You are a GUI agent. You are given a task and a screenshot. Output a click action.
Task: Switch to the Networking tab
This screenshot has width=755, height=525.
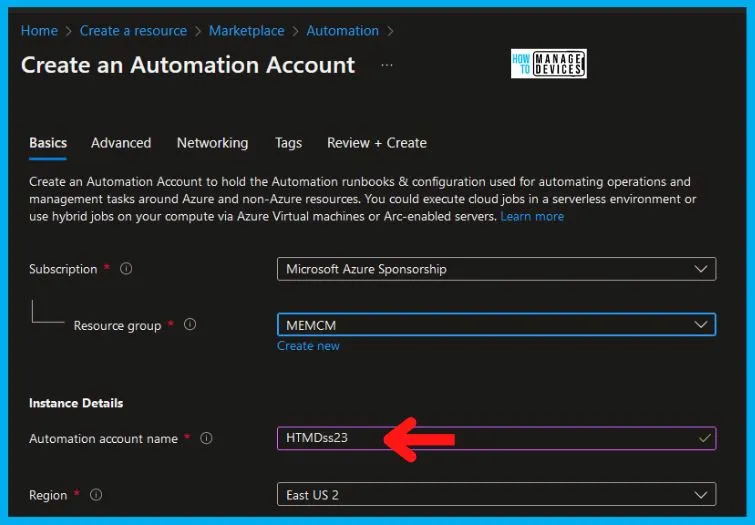click(x=212, y=143)
